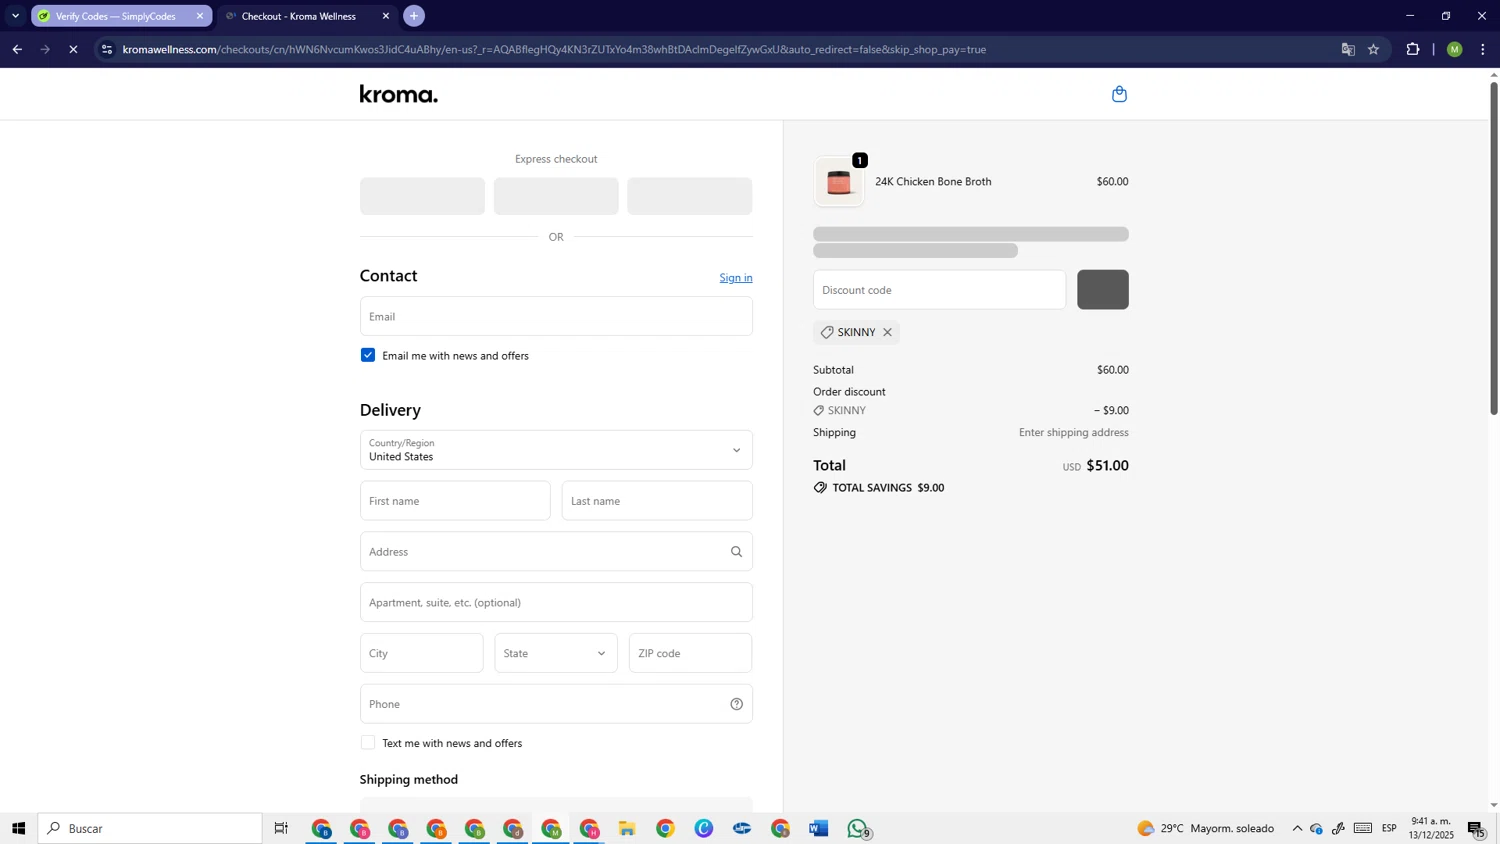
Task: Click the address search magnifier icon
Action: click(x=736, y=551)
